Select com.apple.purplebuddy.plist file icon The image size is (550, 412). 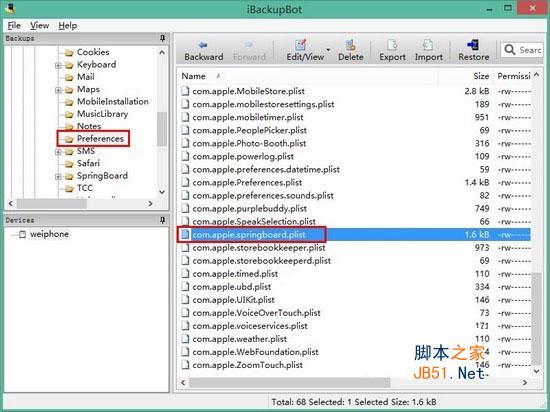click(x=185, y=209)
